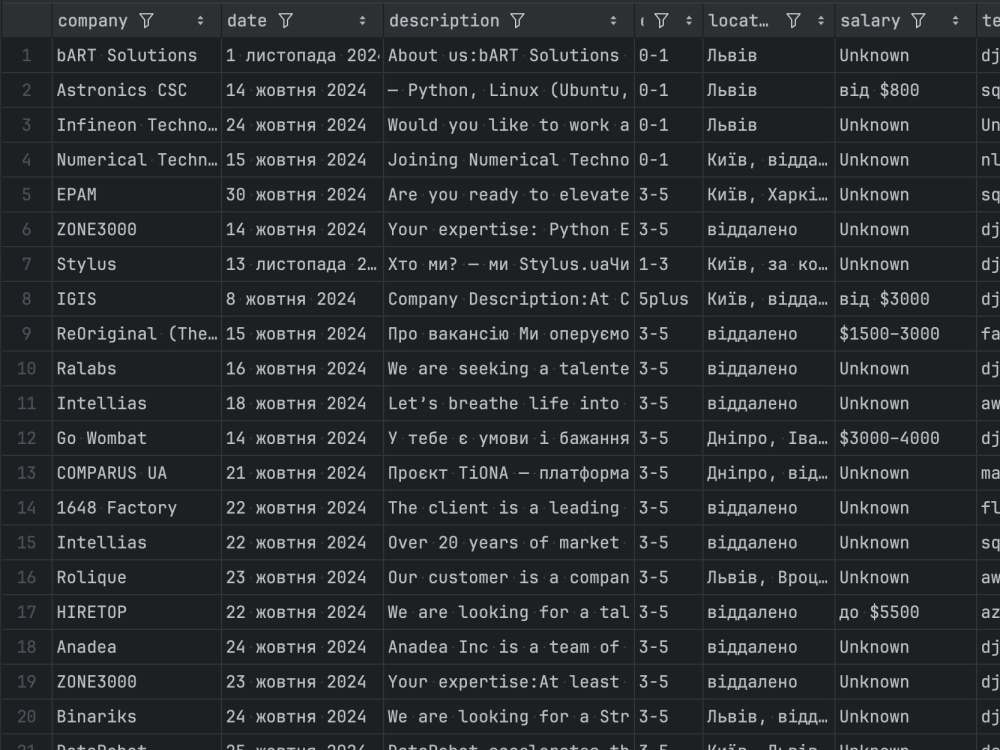Open filter for company column
This screenshot has width=1000, height=750.
click(147, 21)
